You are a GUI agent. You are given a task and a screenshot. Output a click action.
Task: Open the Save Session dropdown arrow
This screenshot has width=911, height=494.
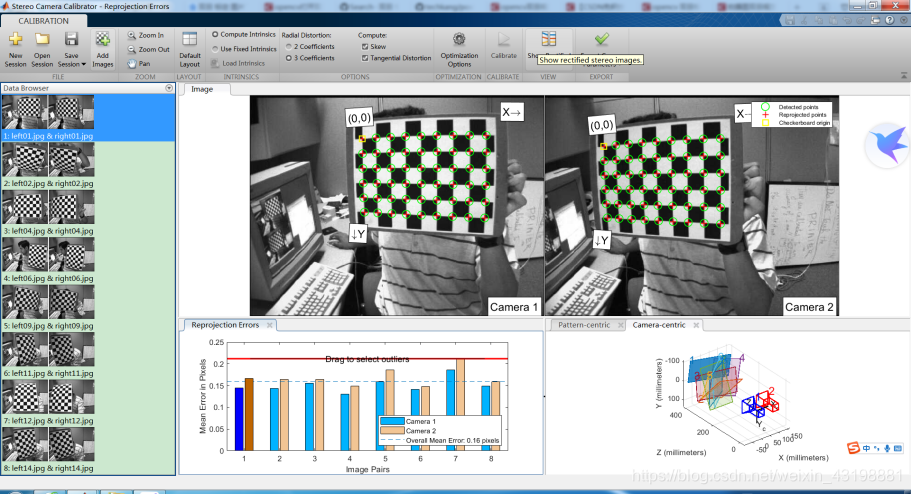pos(84,65)
